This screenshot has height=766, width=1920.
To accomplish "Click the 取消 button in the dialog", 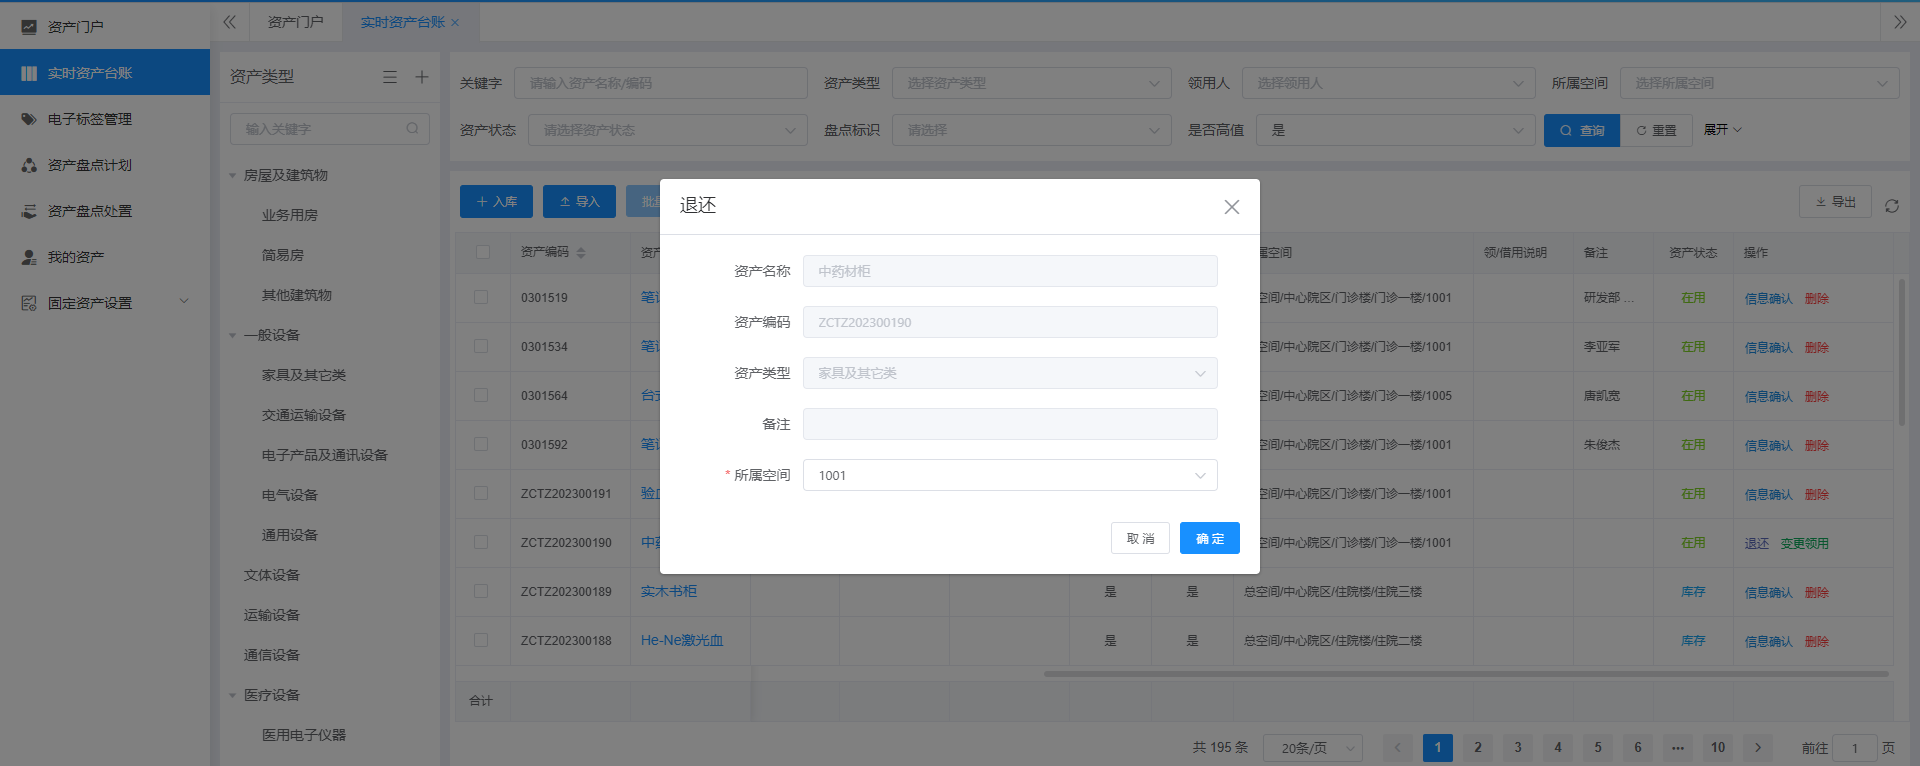I will (x=1140, y=538).
